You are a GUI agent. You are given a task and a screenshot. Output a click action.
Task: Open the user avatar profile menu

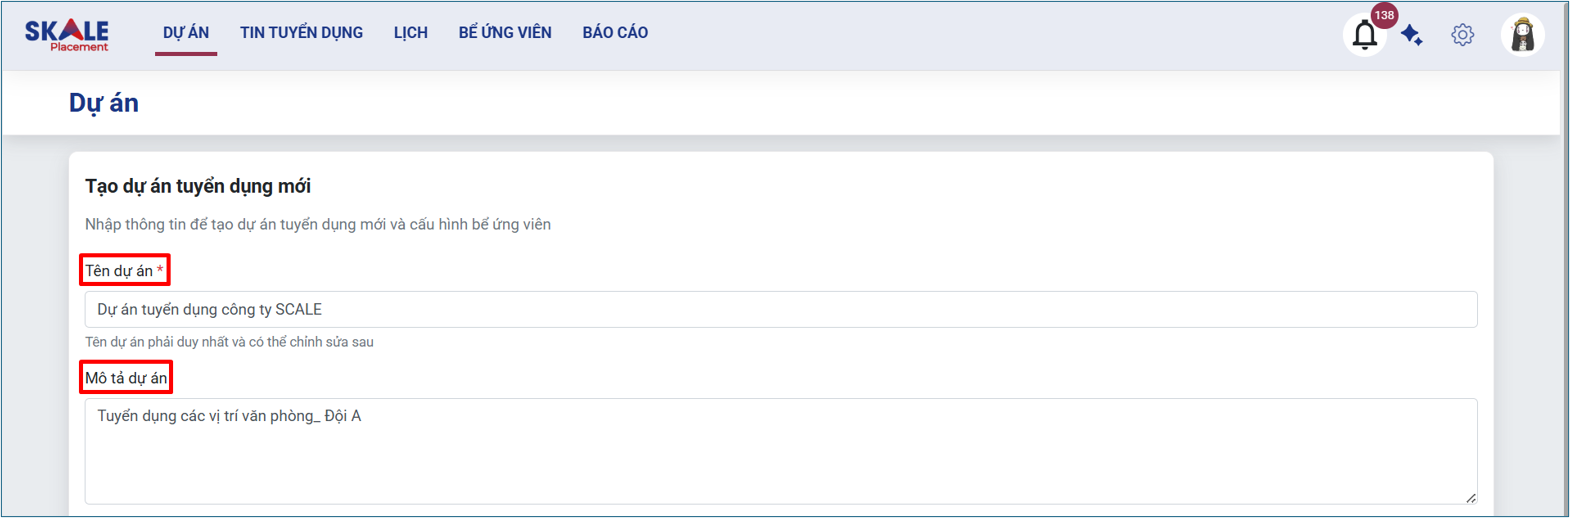[x=1522, y=35]
